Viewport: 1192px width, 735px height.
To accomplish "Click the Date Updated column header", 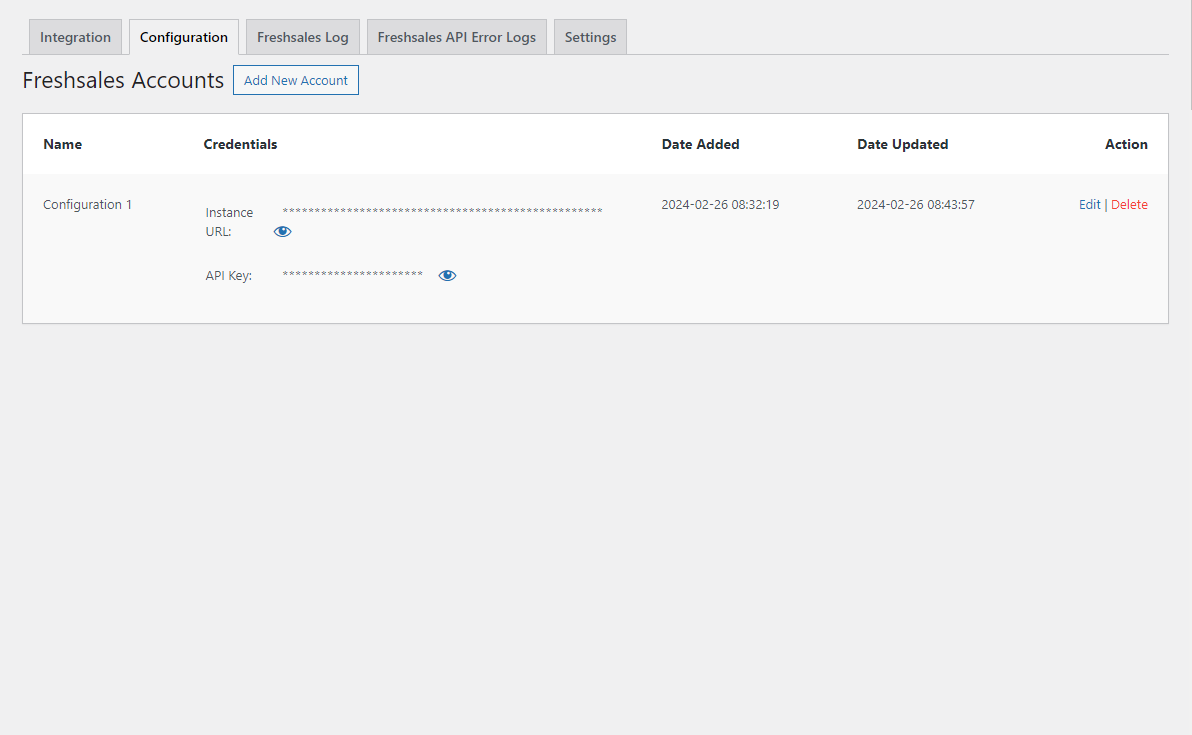I will pos(902,144).
